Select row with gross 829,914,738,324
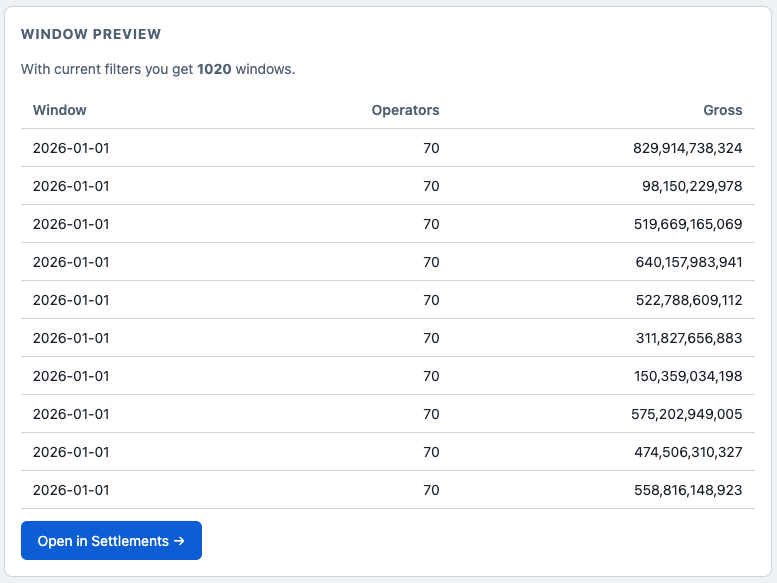The width and height of the screenshot is (777, 583). pyautogui.click(x=388, y=148)
